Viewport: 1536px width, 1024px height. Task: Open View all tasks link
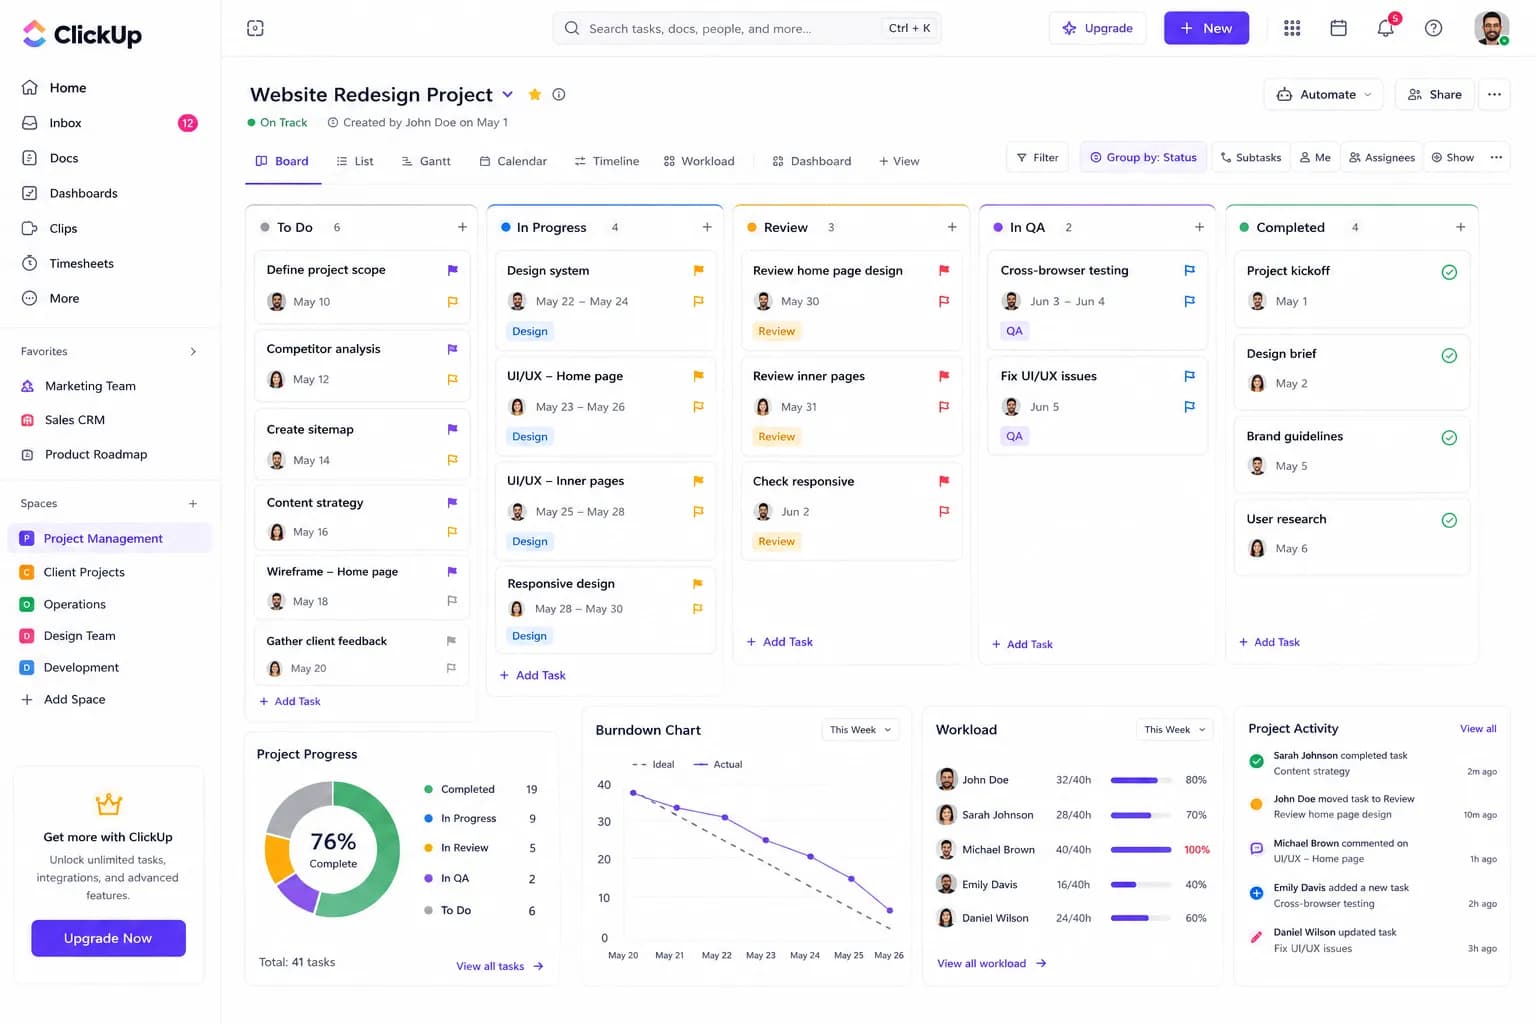(x=500, y=966)
